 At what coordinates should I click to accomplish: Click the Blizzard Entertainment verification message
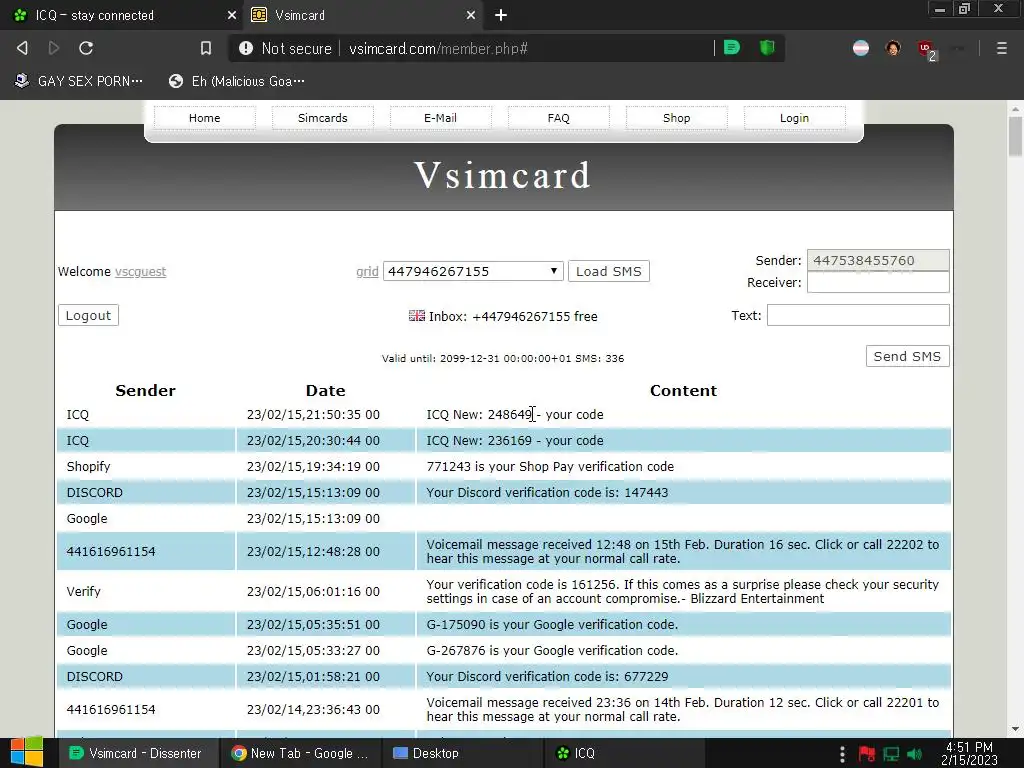(682, 591)
